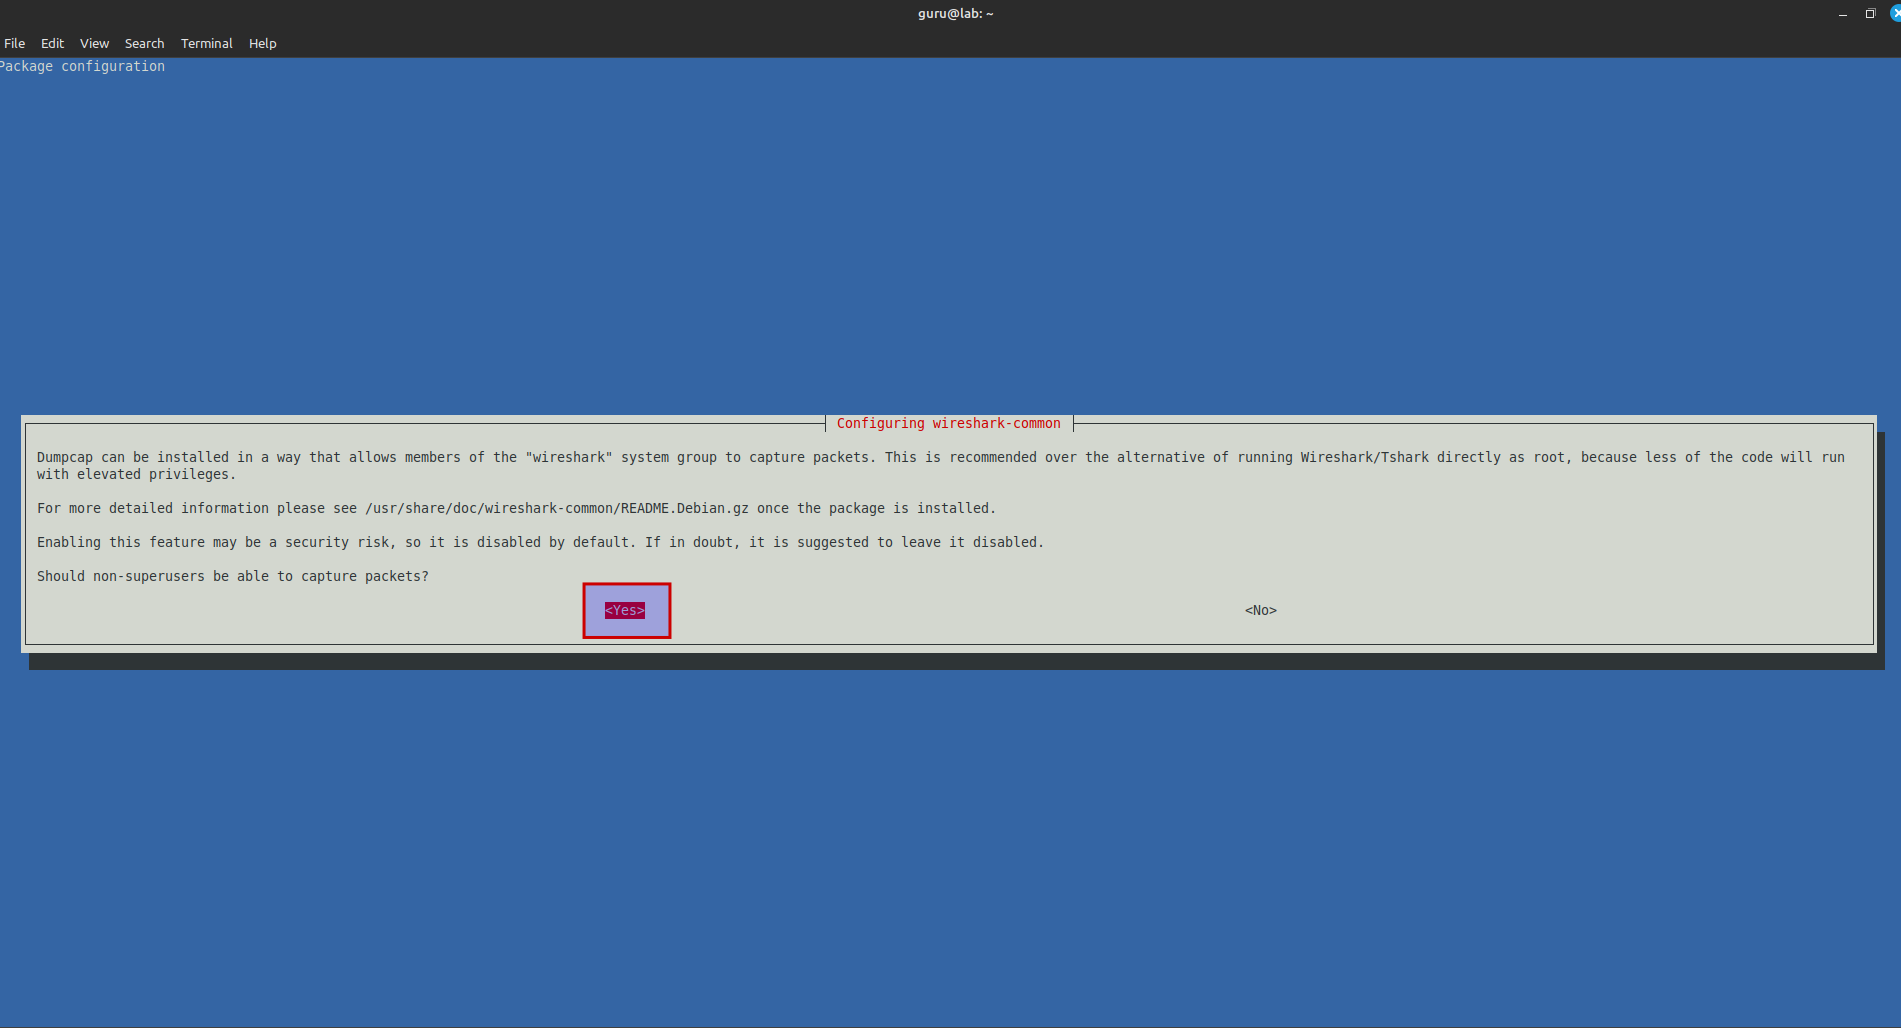Maximize the terminal window
The width and height of the screenshot is (1901, 1028).
1869,14
